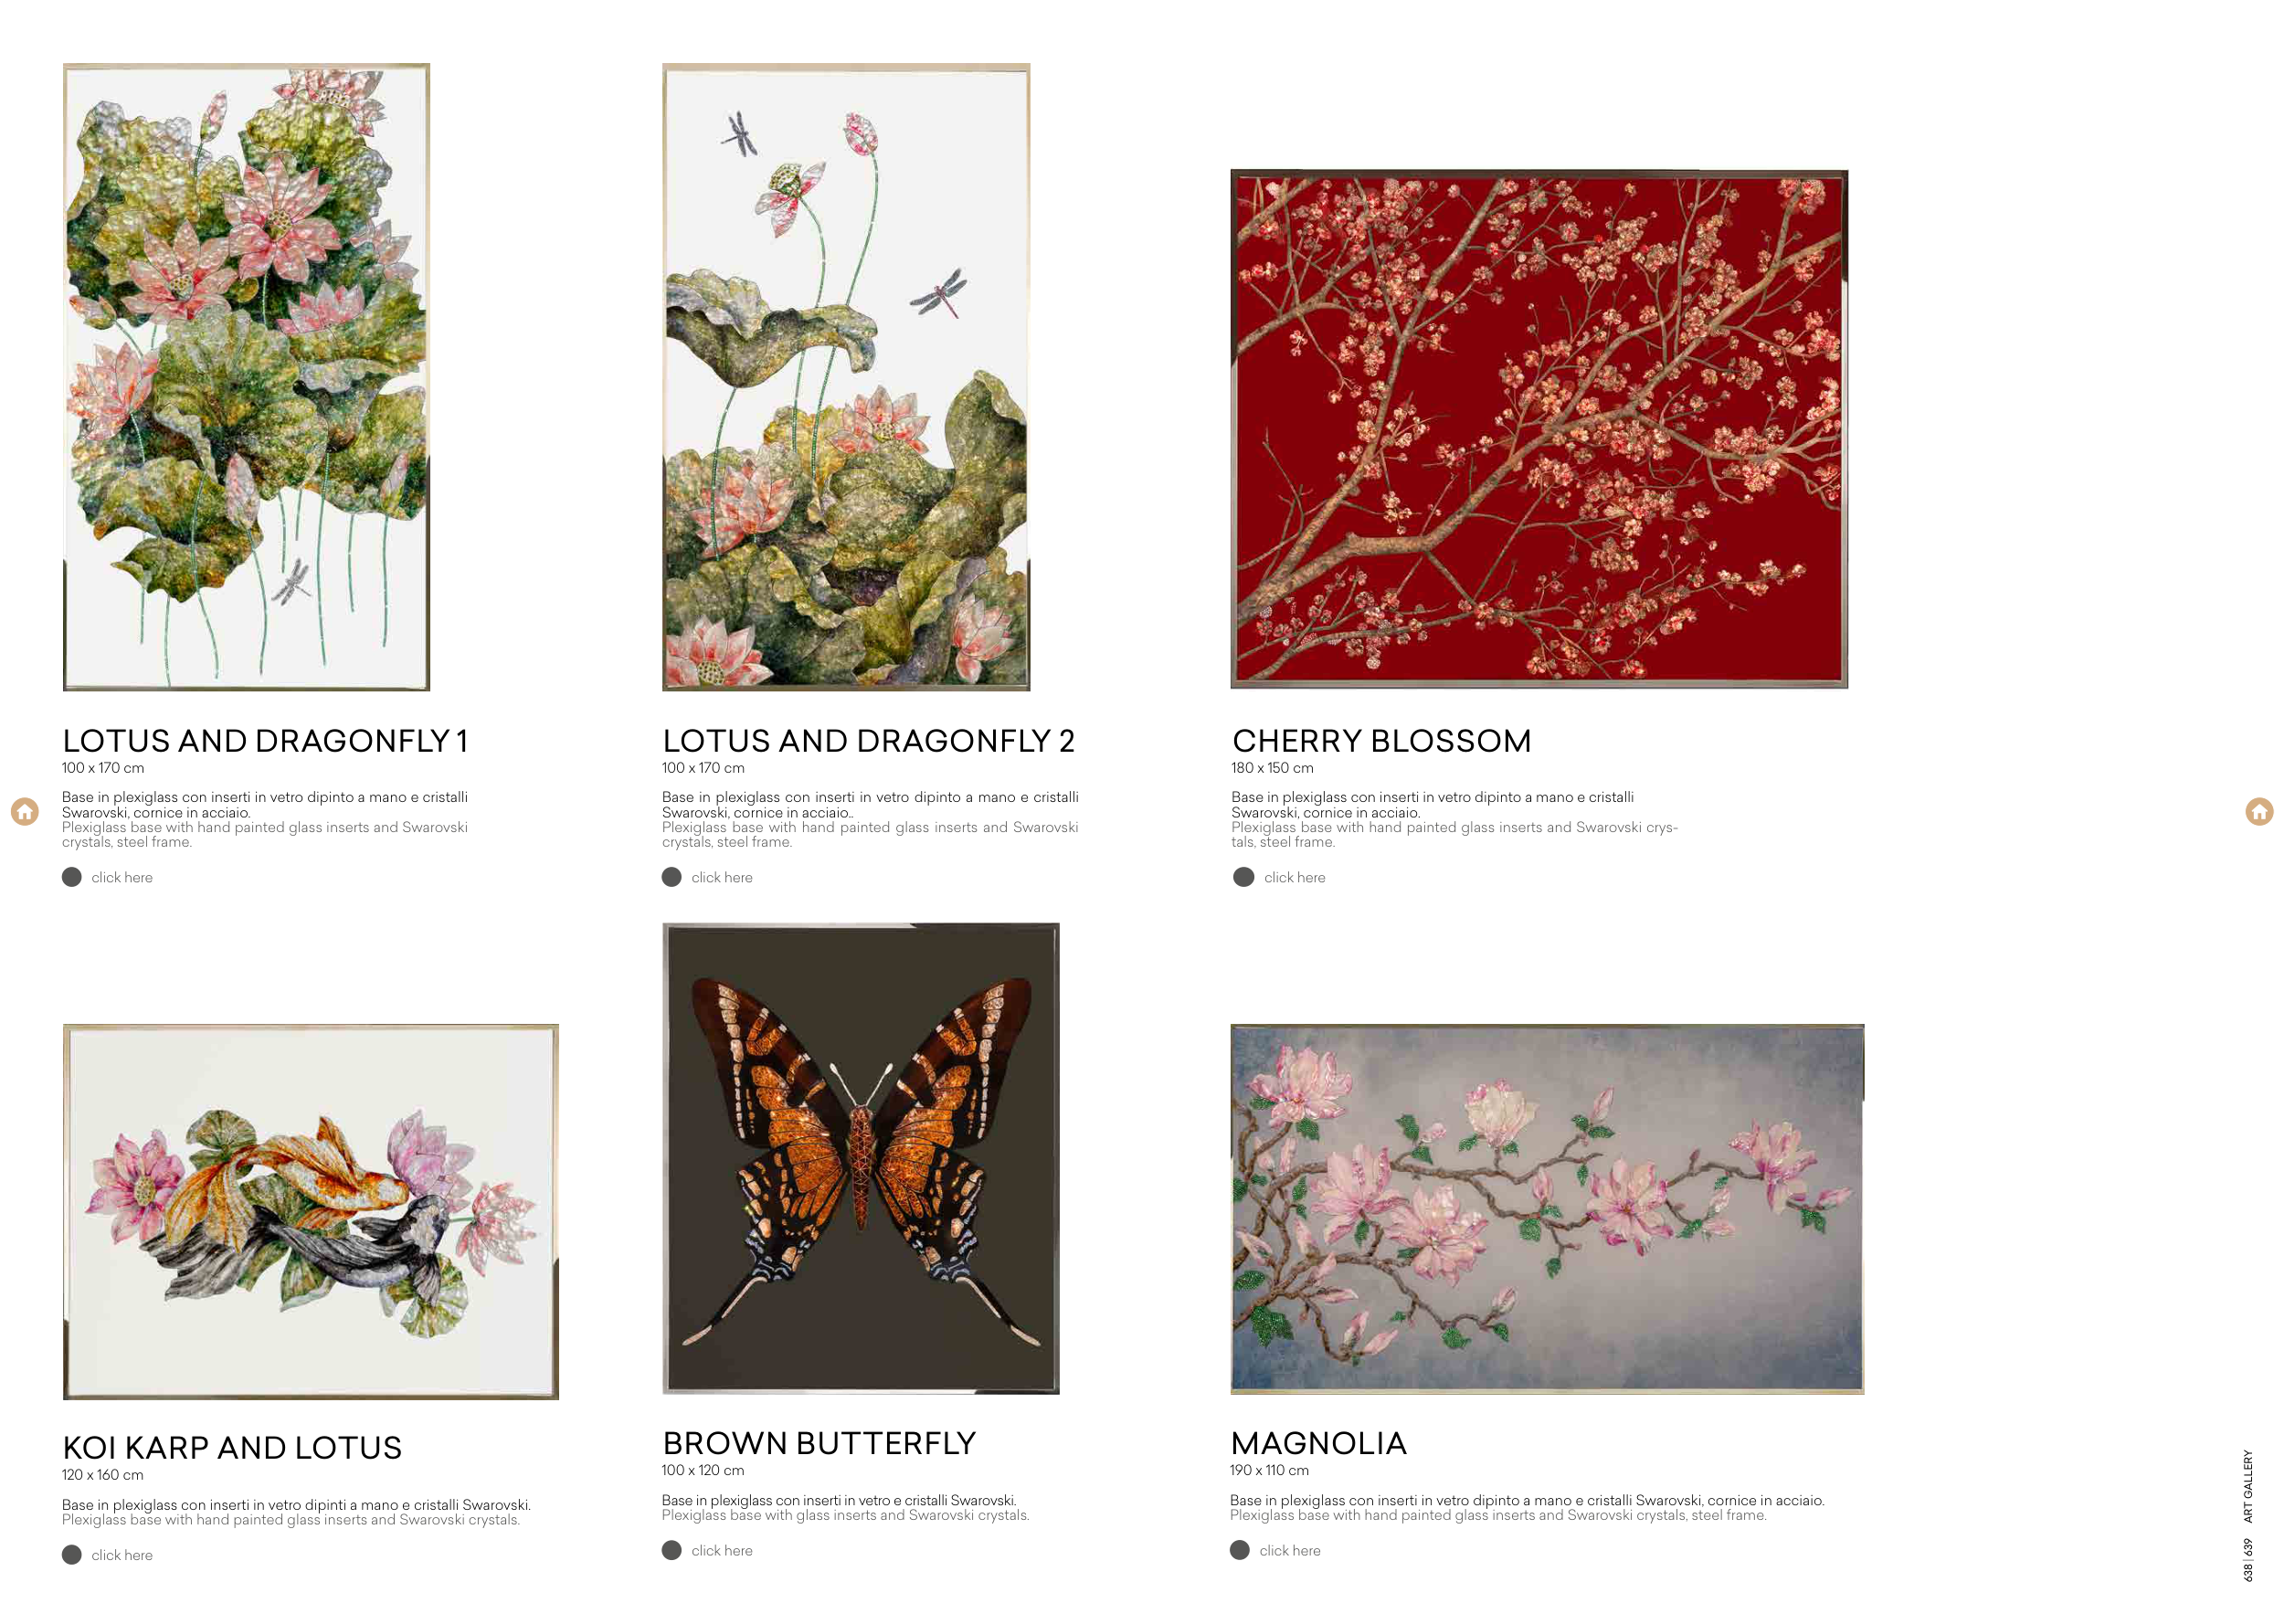Follow 'click here' link for Brown Butterfly
The width and height of the screenshot is (2284, 1624).
coord(722,1550)
